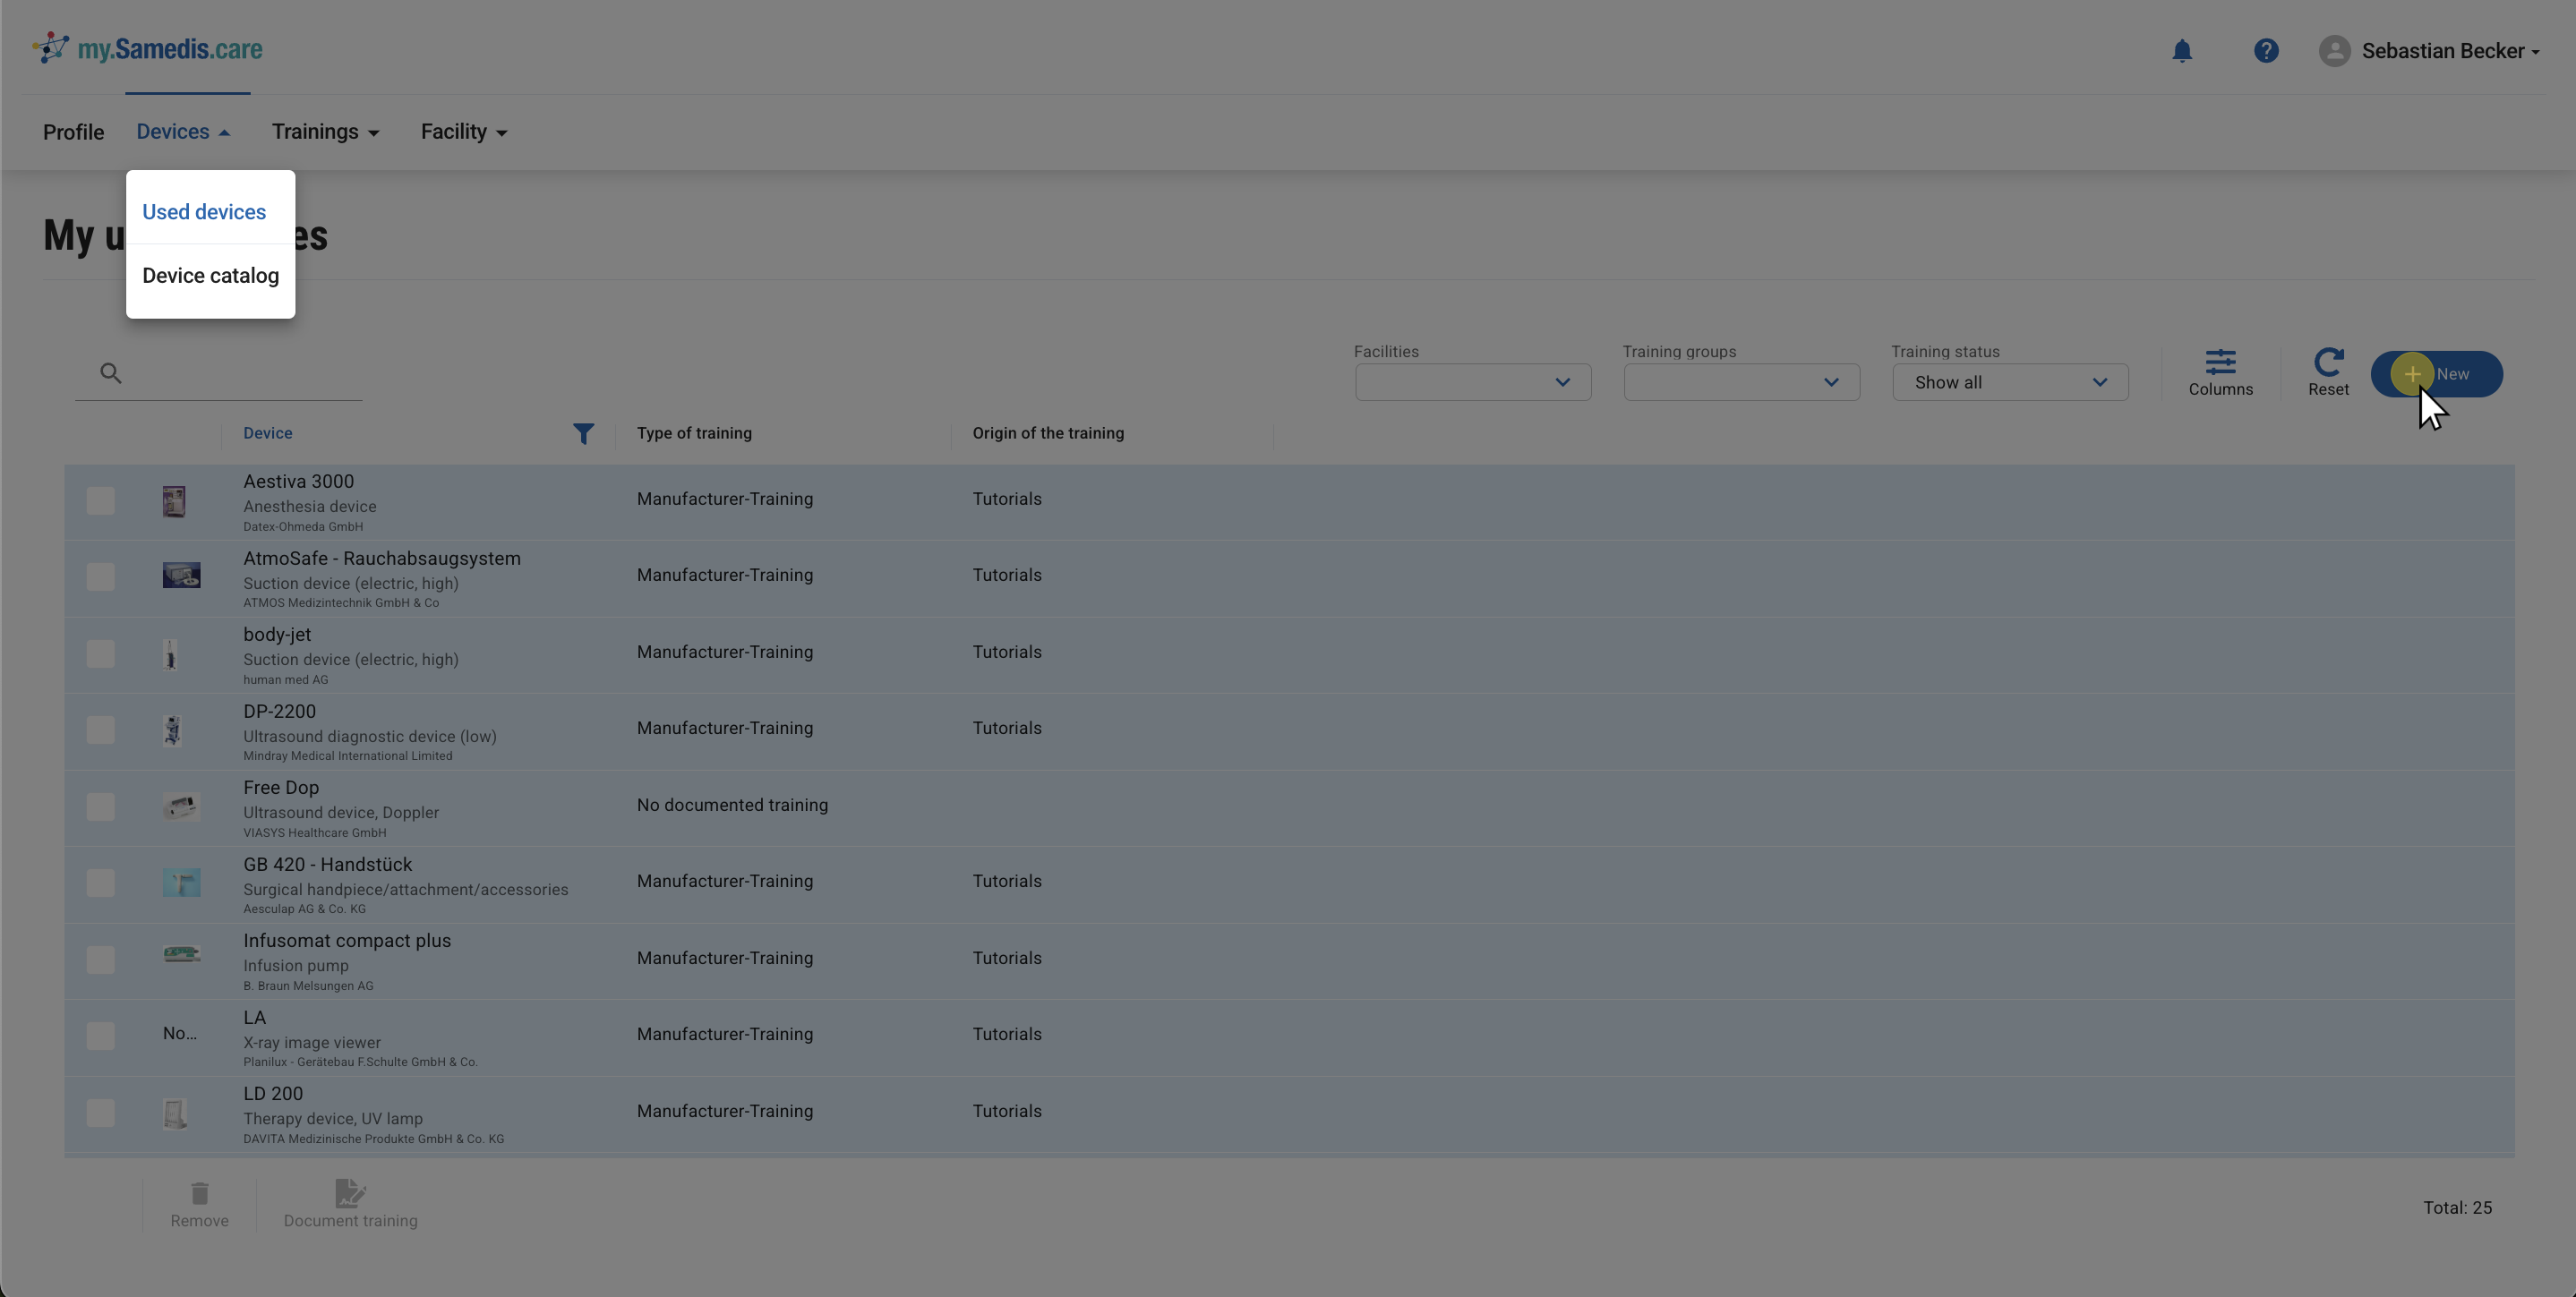This screenshot has height=1297, width=2576.
Task: Click the notifications bell icon
Action: pos(2181,51)
